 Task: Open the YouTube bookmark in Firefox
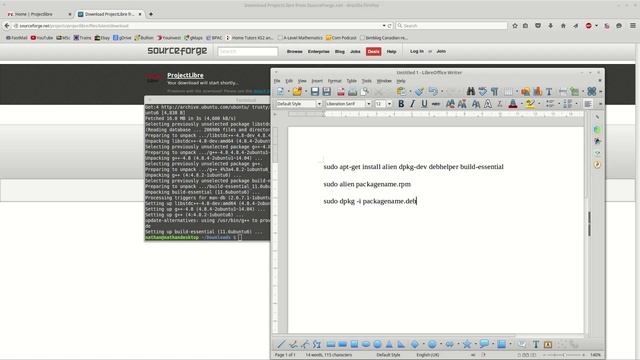(42, 38)
